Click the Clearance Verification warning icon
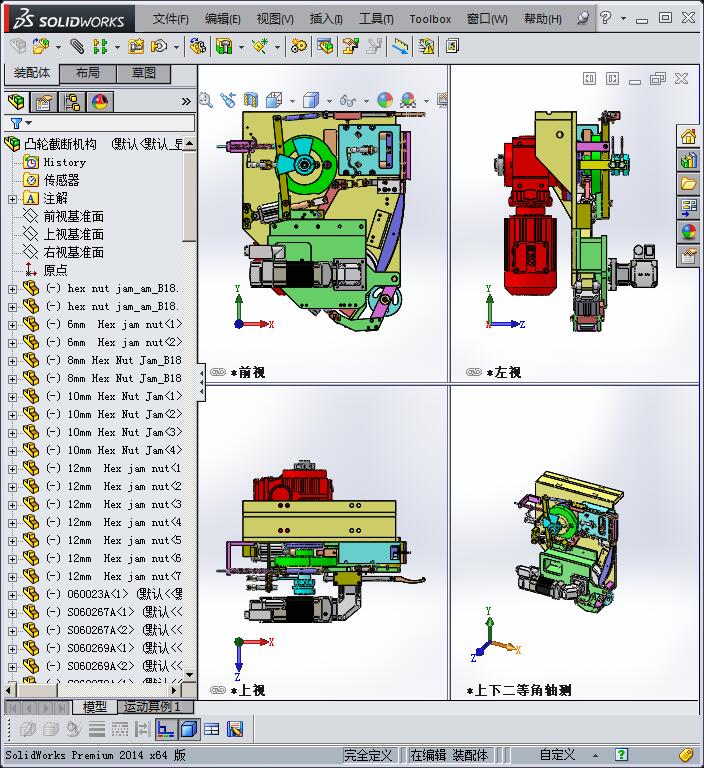The width and height of the screenshot is (704, 768). (x=426, y=47)
